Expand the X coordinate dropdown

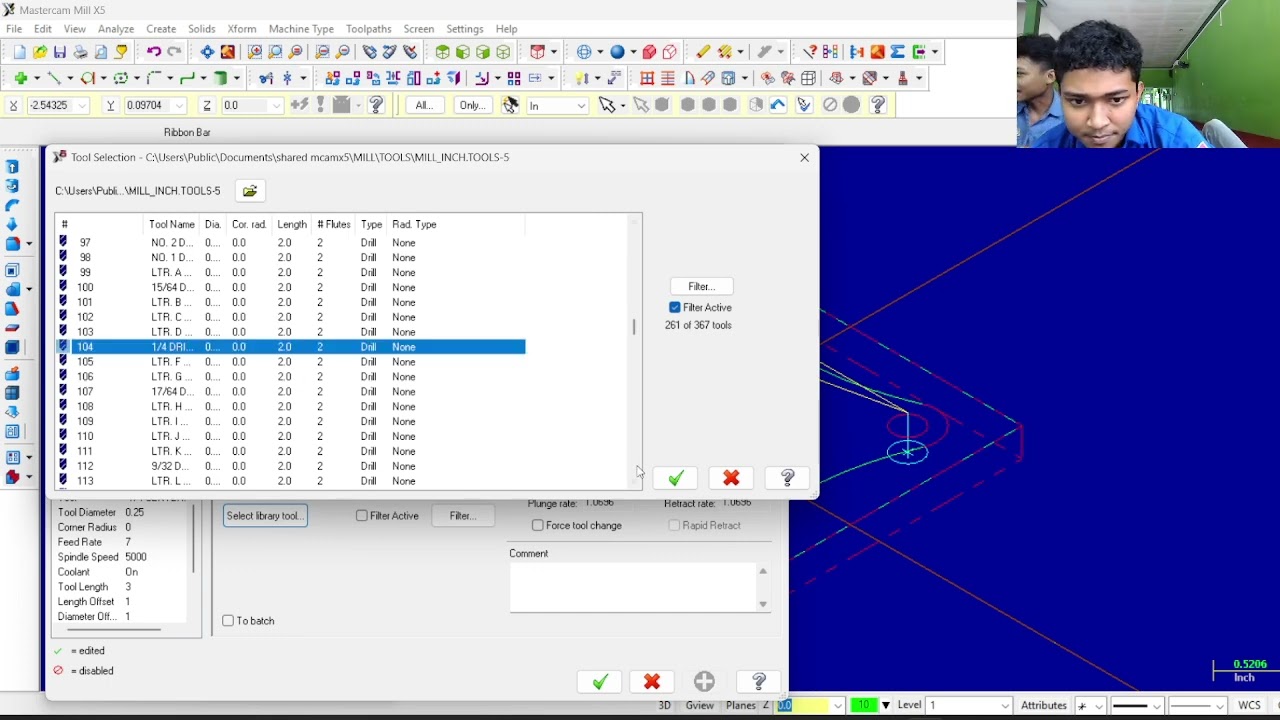[82, 106]
